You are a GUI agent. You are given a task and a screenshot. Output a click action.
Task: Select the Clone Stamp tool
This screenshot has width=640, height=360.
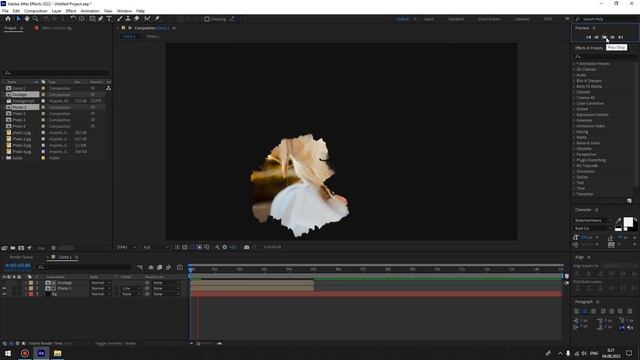(x=128, y=19)
